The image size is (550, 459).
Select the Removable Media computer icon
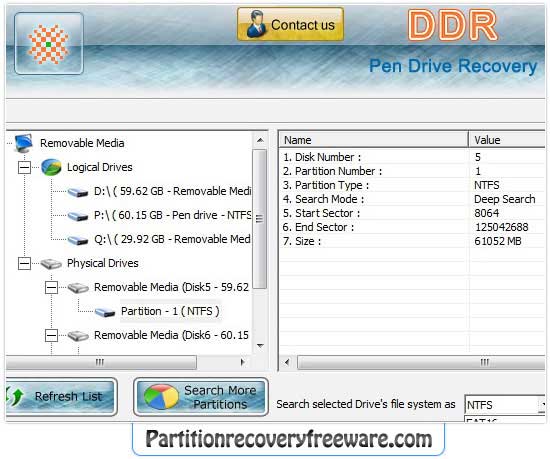[x=24, y=143]
